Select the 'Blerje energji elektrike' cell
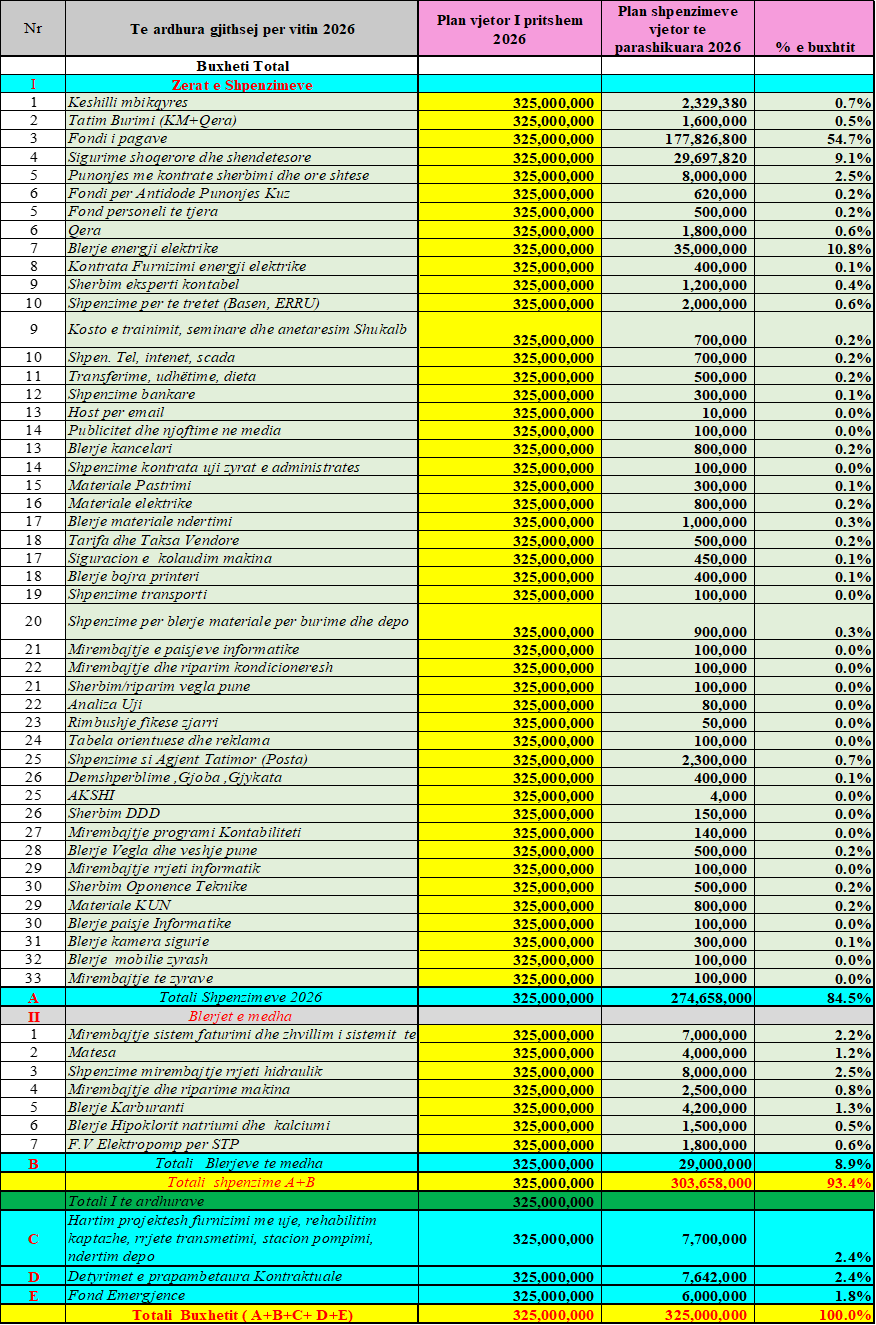This screenshot has width=876, height=1325. [x=143, y=248]
